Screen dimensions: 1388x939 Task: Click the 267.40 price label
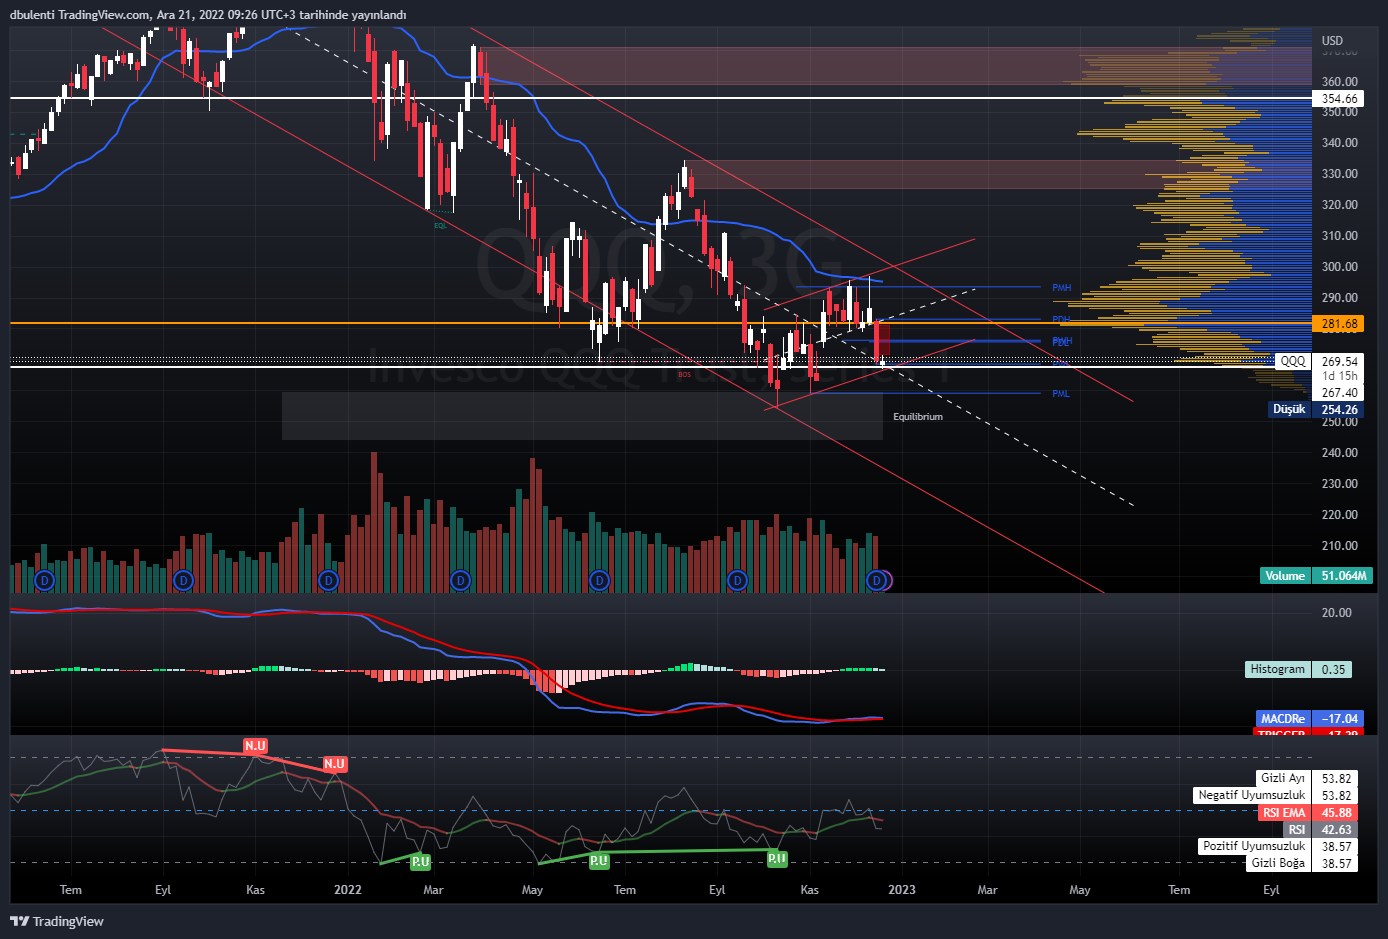[x=1339, y=393]
